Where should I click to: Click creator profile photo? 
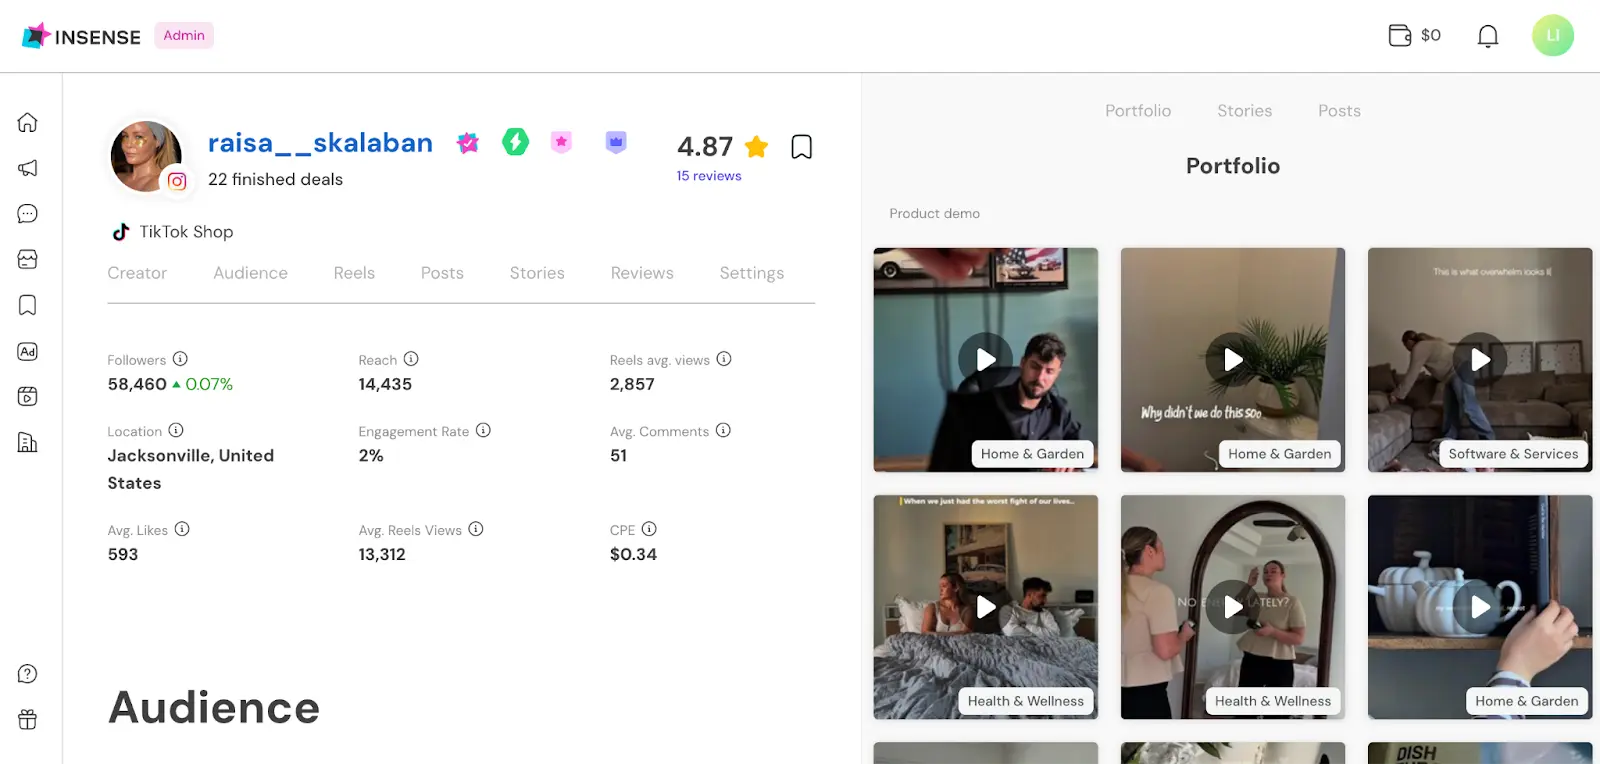(x=146, y=157)
